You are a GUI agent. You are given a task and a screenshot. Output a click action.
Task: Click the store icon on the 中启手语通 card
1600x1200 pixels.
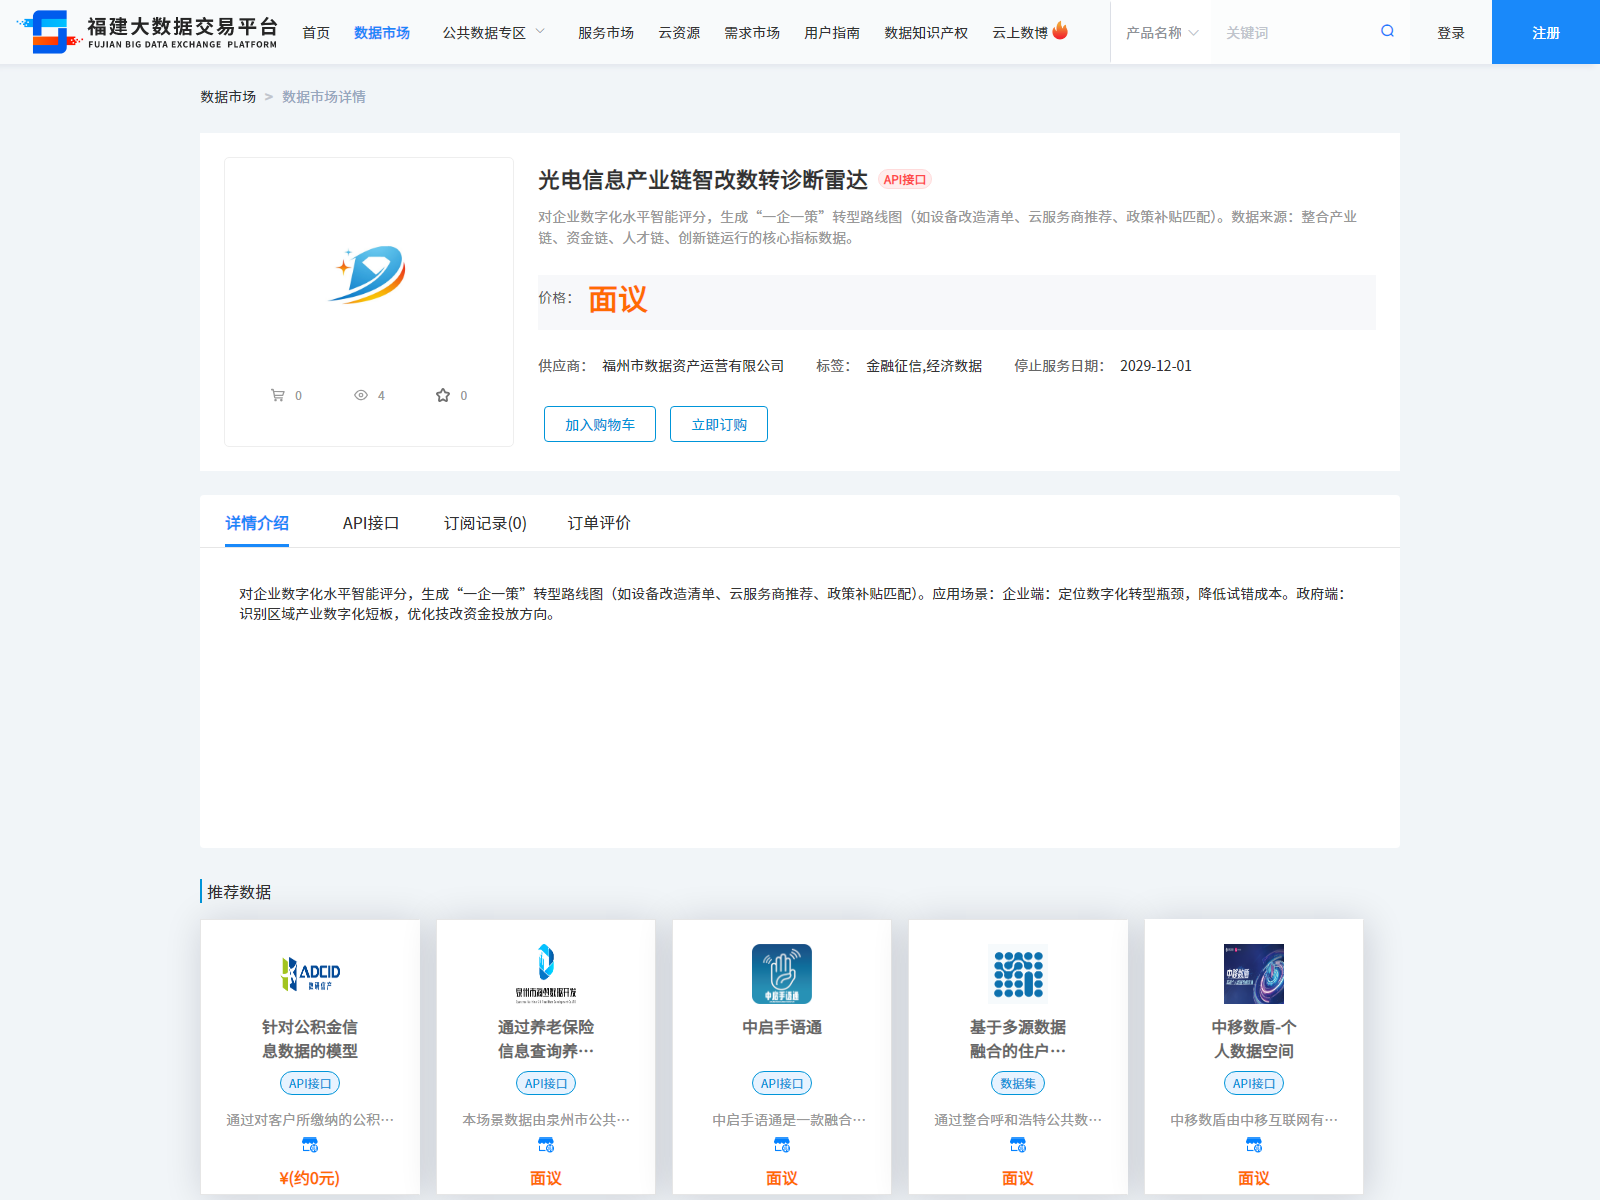pos(782,1145)
